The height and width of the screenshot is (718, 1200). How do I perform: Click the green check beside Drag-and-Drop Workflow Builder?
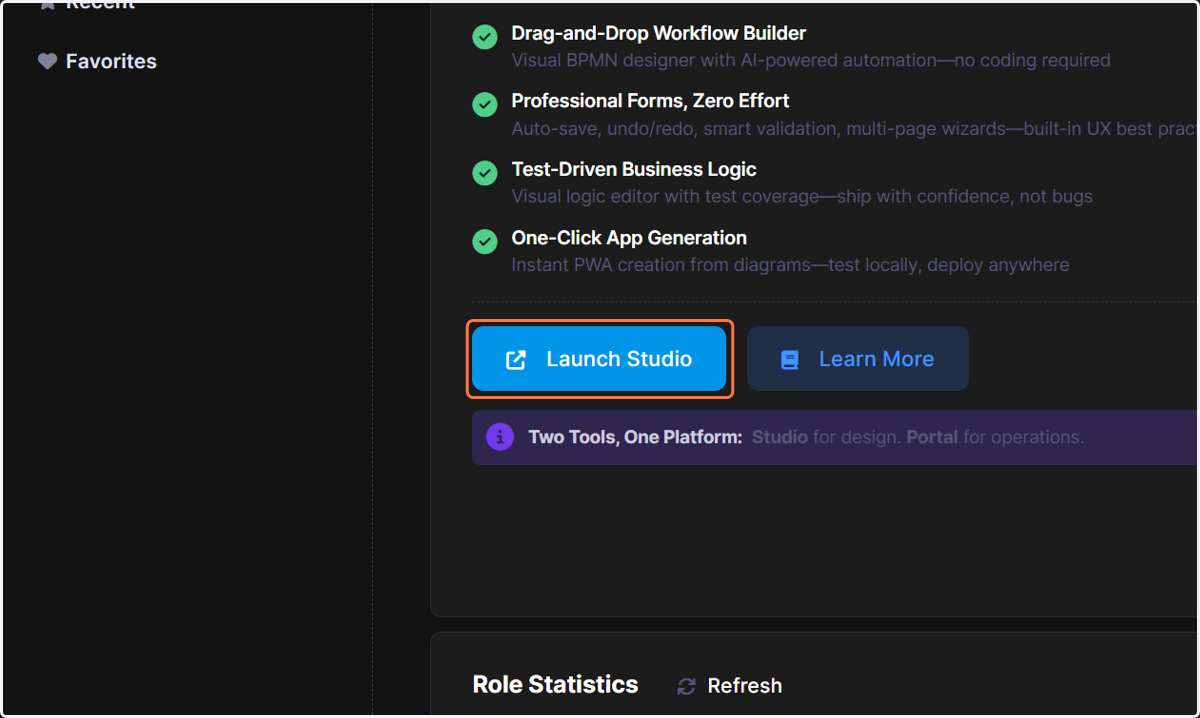485,37
